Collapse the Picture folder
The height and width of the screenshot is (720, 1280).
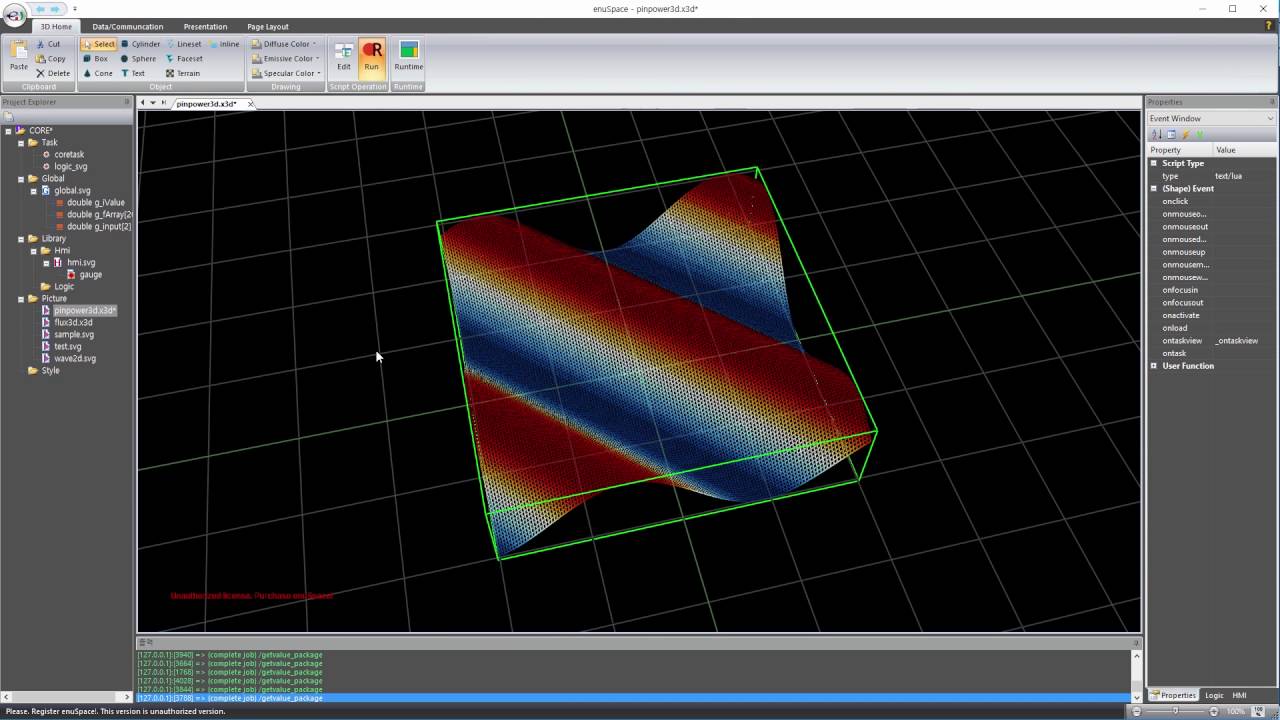click(x=20, y=299)
